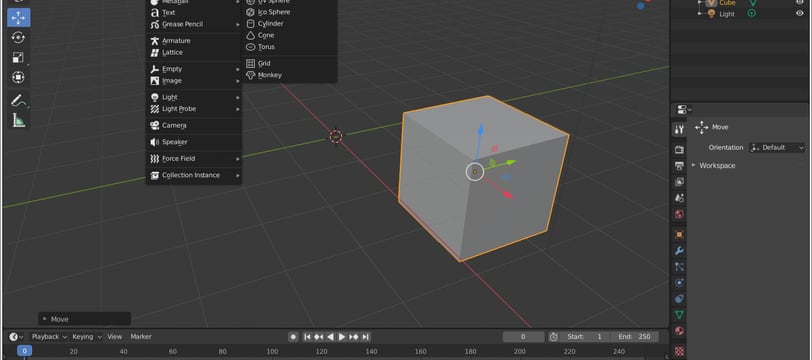The image size is (812, 360).
Task: Select the Rotate tool
Action: point(19,37)
